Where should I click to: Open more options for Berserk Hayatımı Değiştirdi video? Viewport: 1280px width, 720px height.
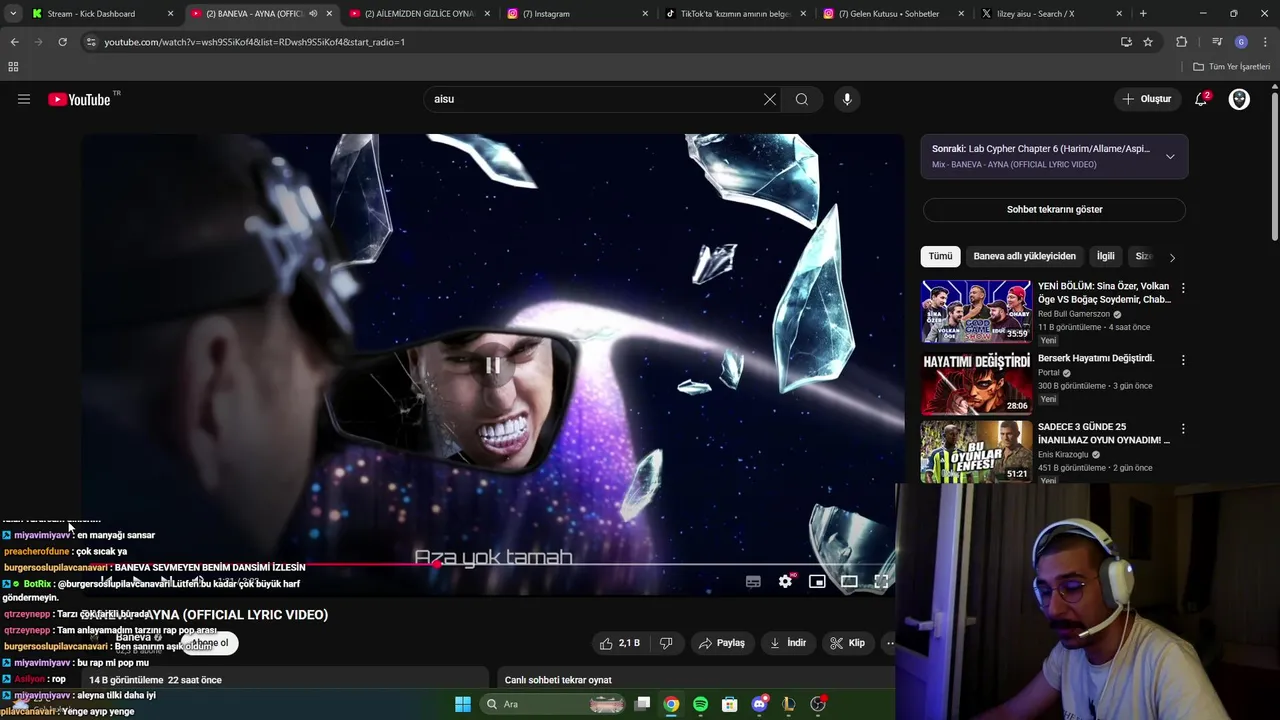point(1183,360)
